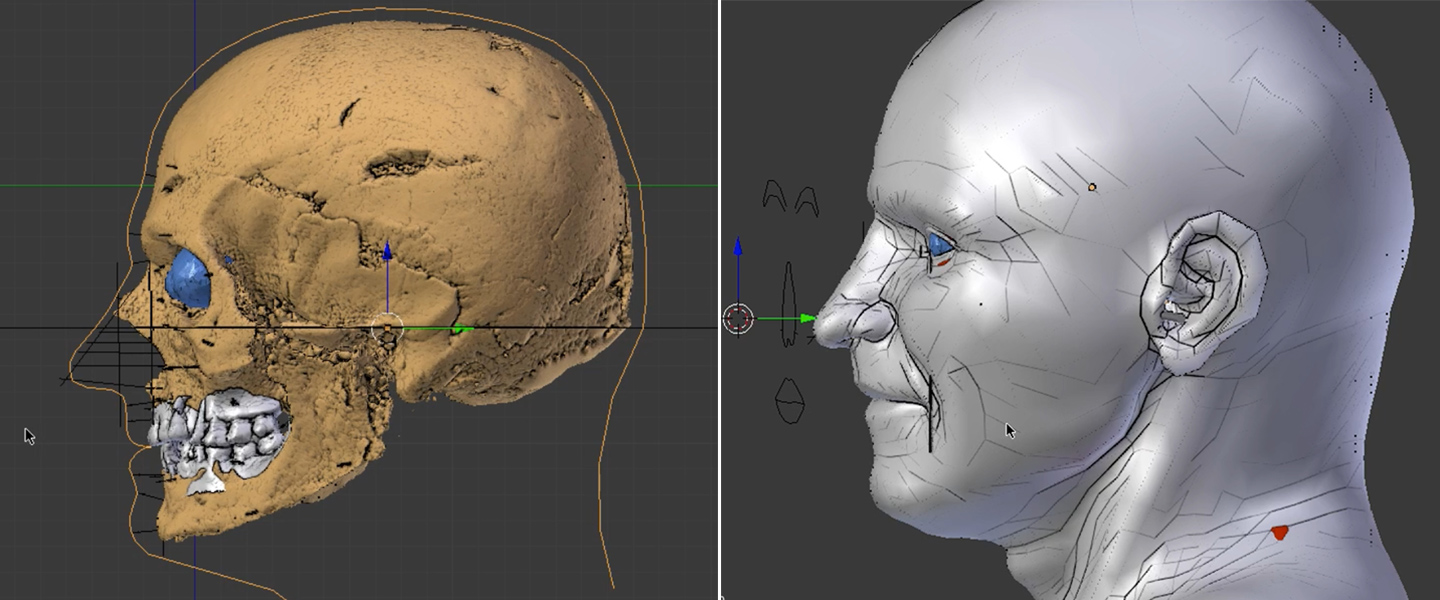Grab the blue Z-axis arrow on the skull
Screen dimensions: 1440x600
click(387, 252)
